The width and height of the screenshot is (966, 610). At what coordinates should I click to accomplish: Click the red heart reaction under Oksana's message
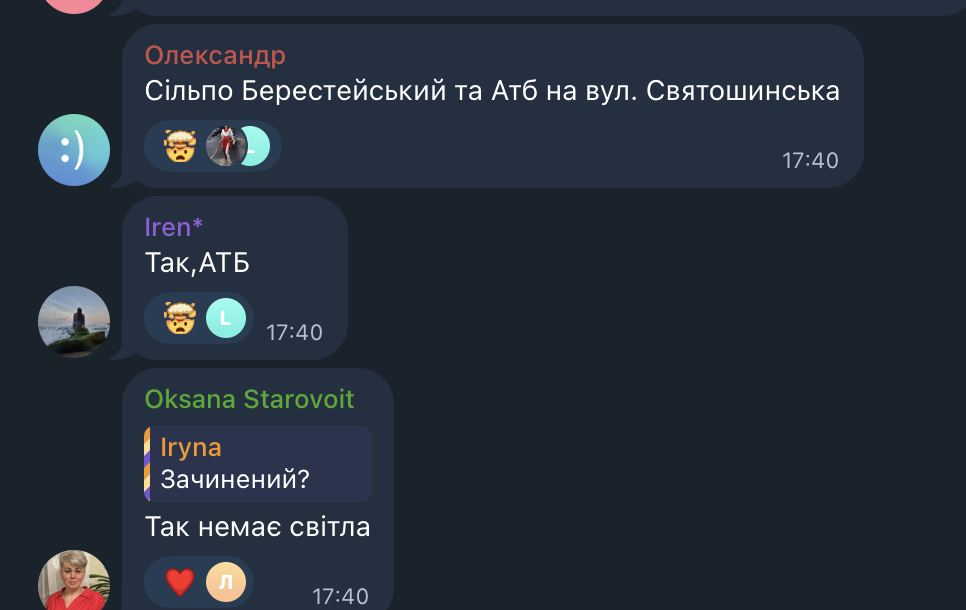tap(180, 582)
